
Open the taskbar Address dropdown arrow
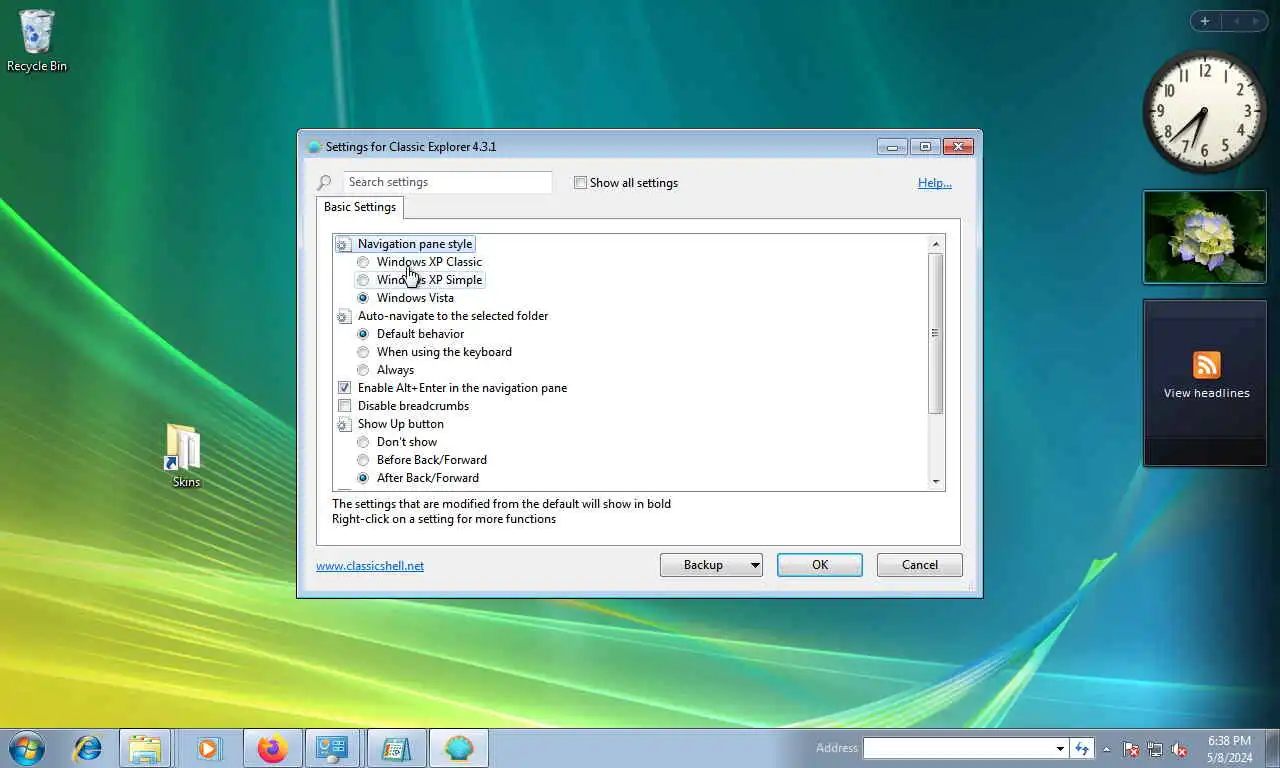pos(1060,748)
